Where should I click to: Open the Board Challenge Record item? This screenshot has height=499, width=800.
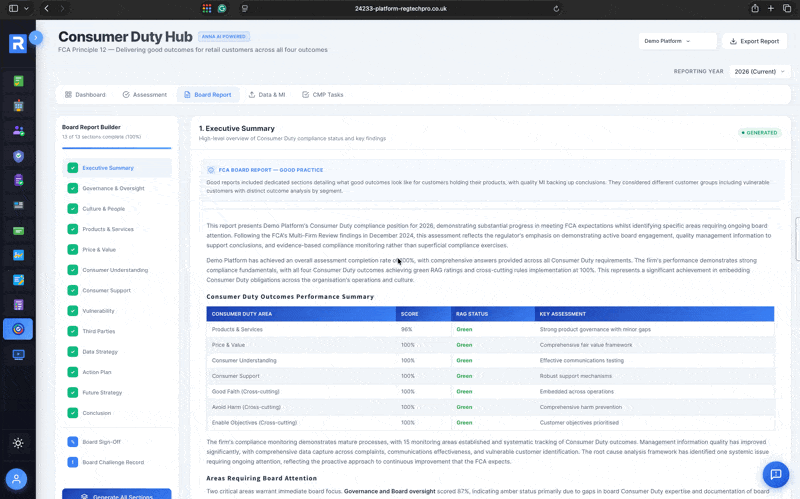coord(117,462)
